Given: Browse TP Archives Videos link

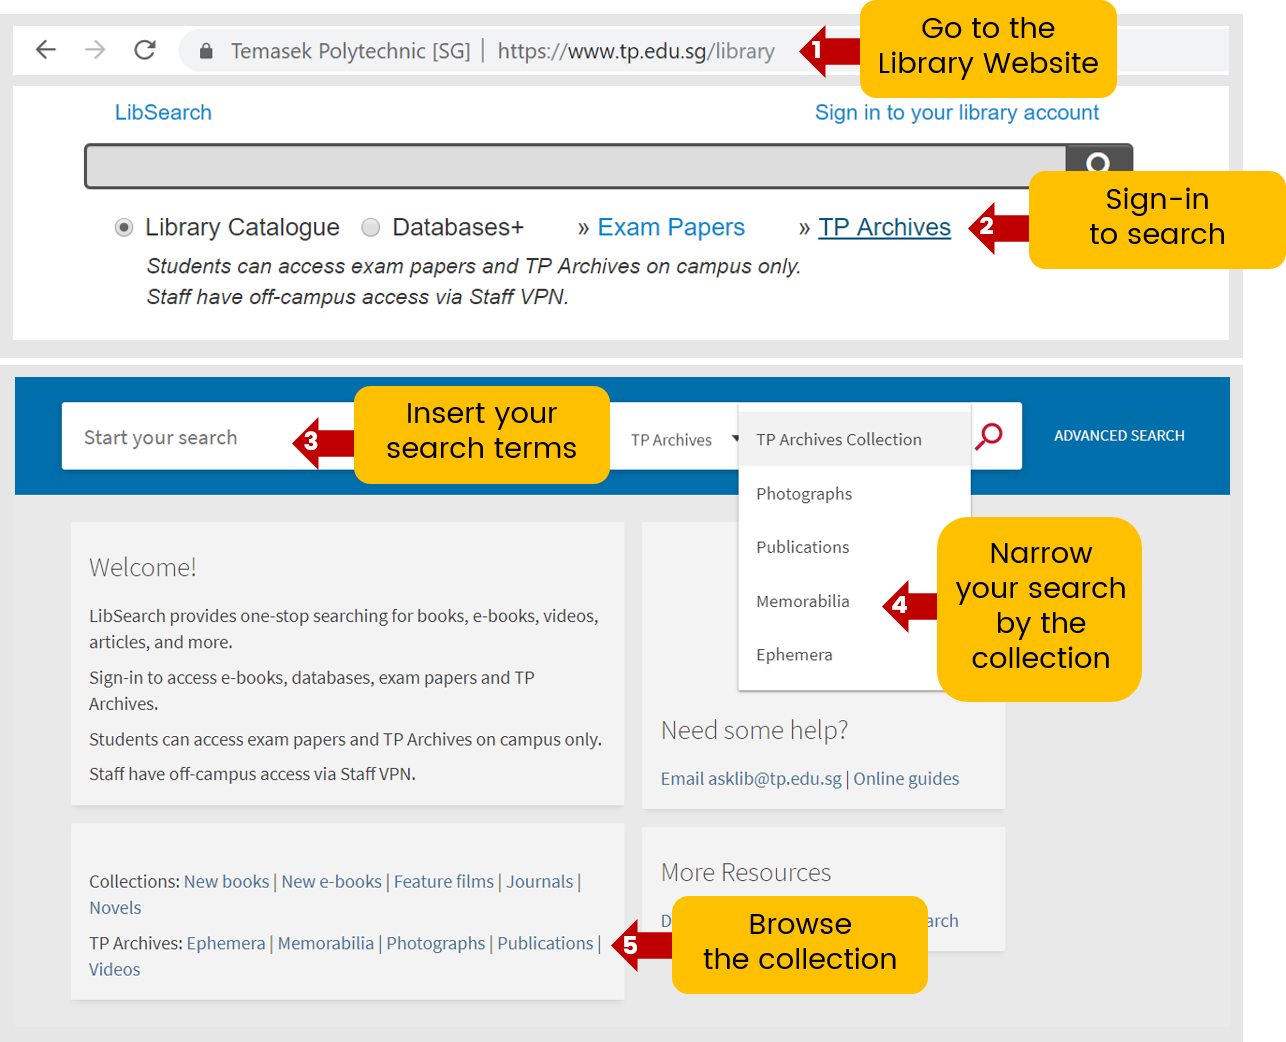Looking at the screenshot, I should (114, 970).
